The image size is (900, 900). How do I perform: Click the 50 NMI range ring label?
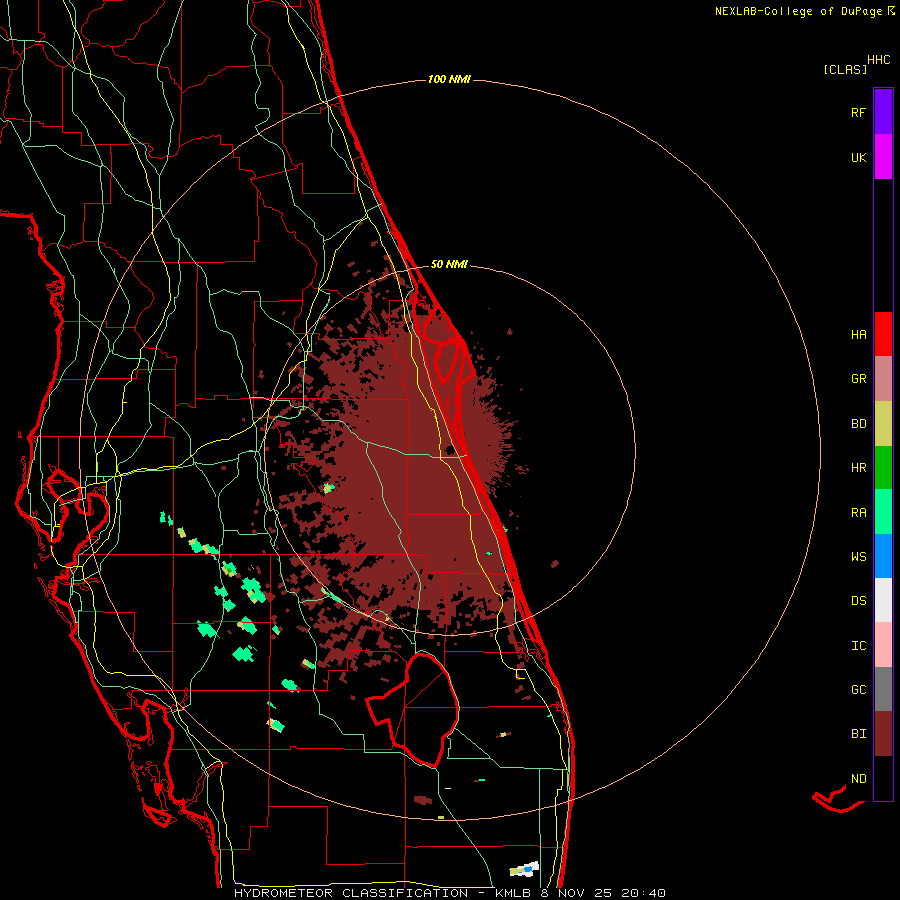(449, 264)
